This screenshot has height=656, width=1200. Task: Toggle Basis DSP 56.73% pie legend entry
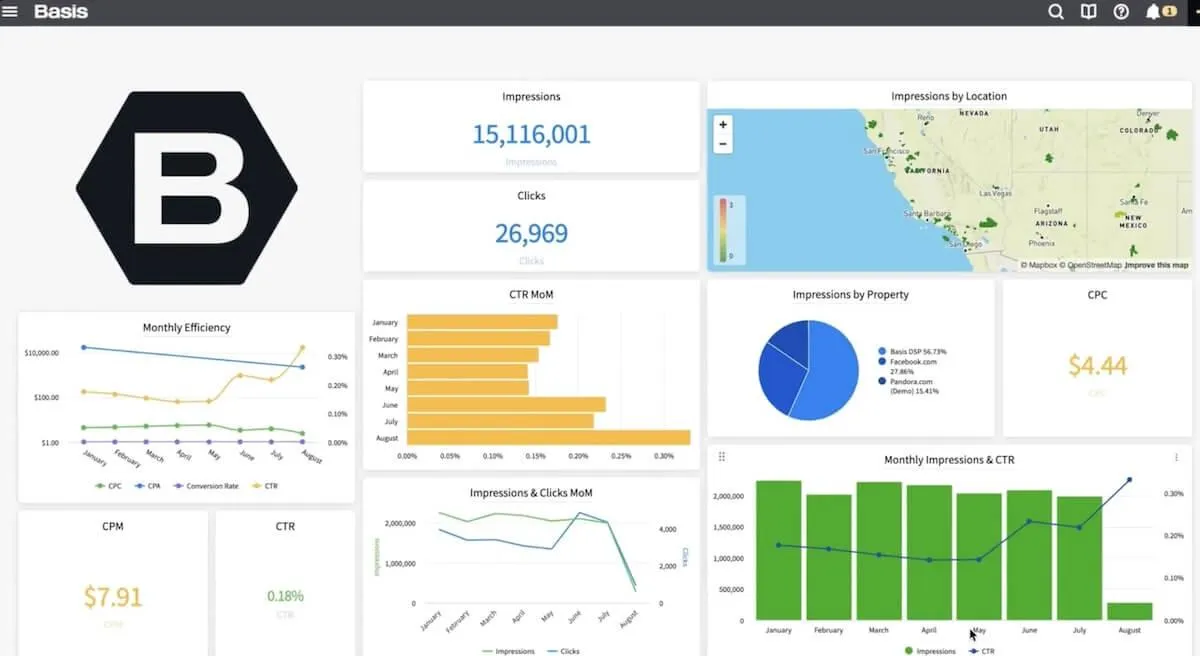pos(912,352)
